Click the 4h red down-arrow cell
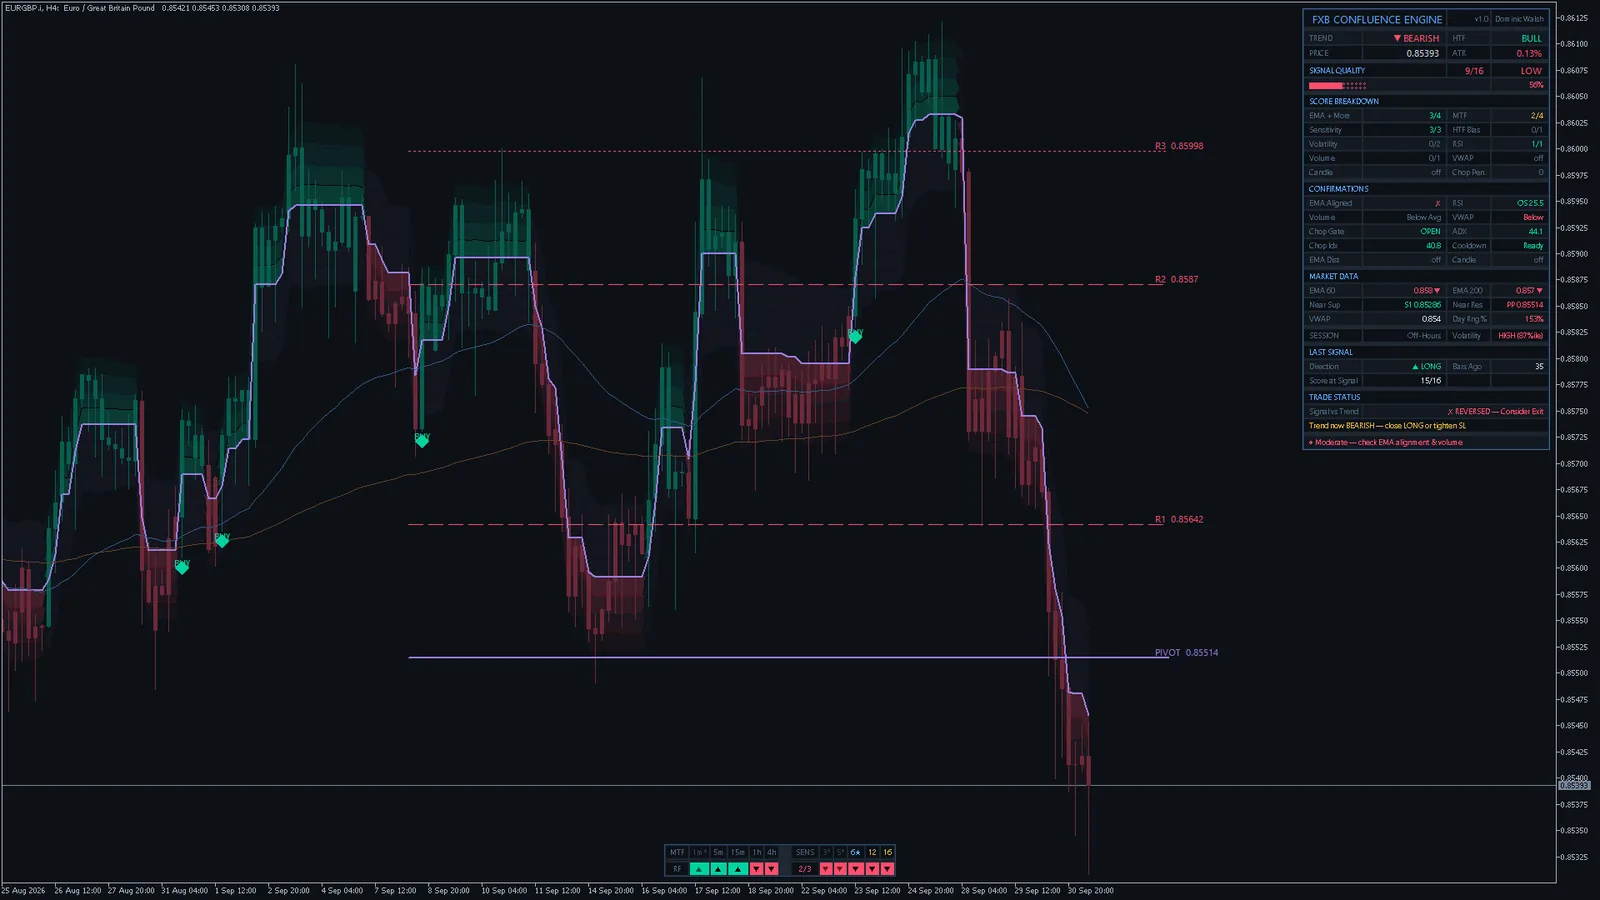 click(x=771, y=869)
